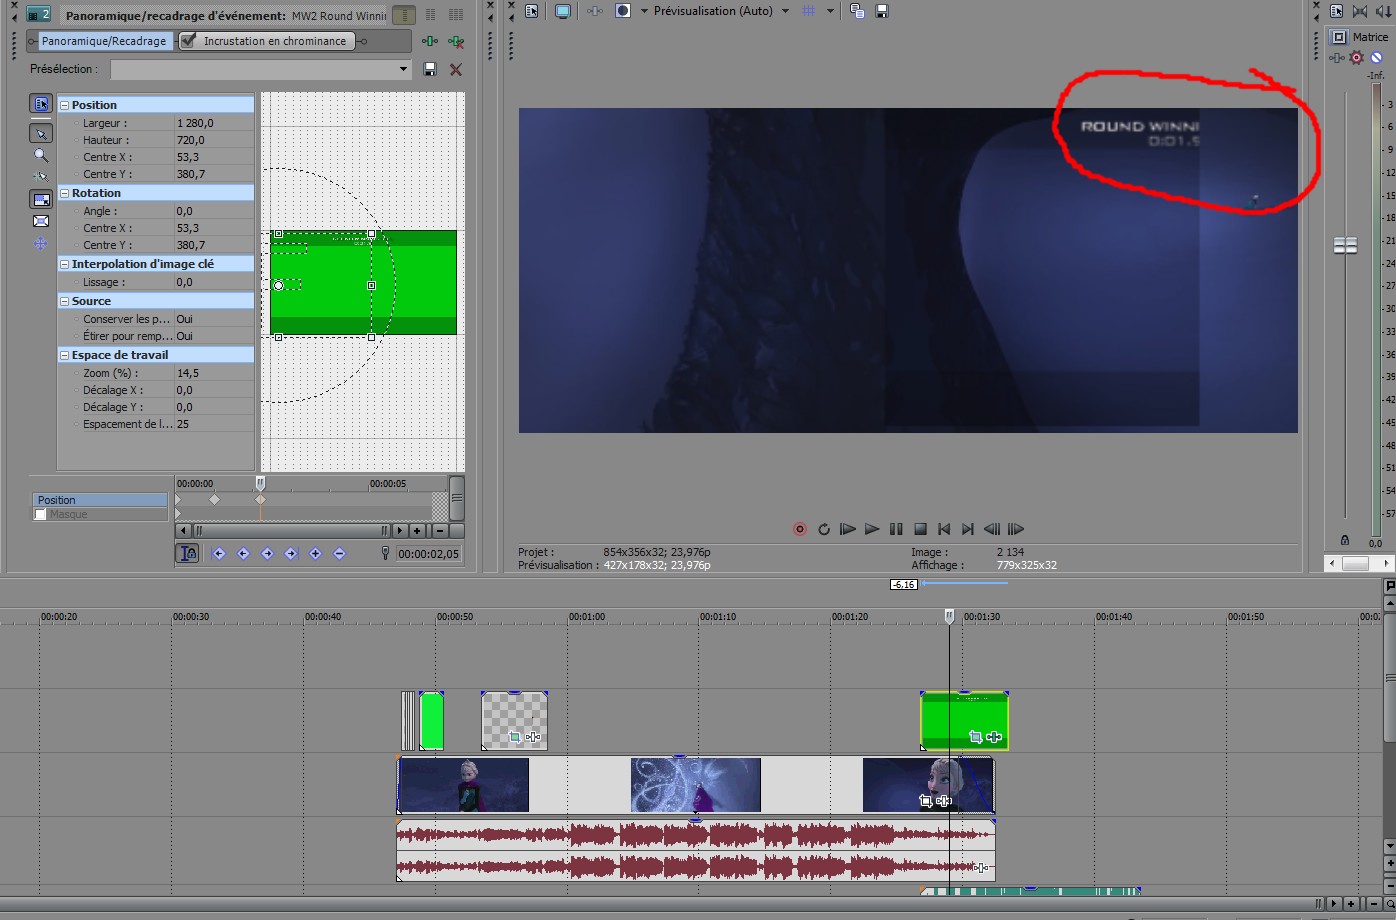
Task: Pause playback
Action: (x=896, y=529)
